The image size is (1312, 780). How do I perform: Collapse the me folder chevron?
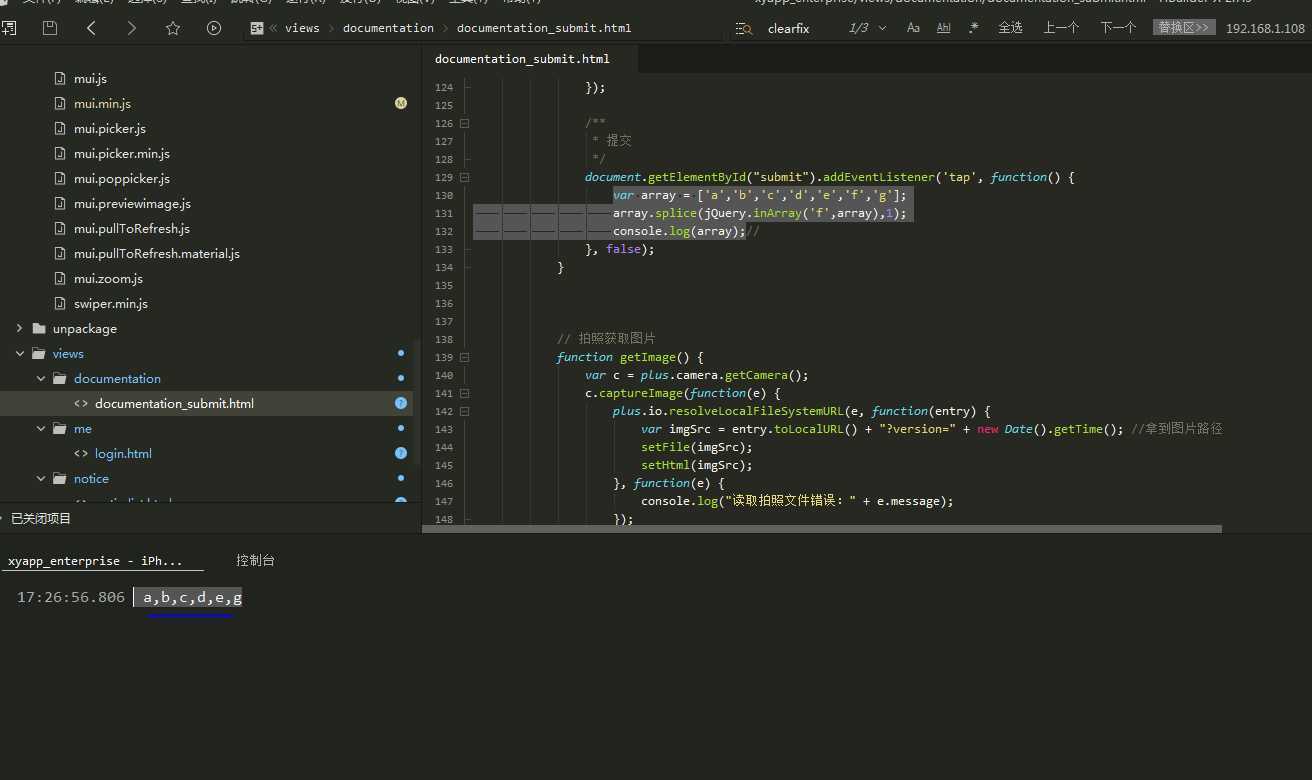click(x=41, y=428)
